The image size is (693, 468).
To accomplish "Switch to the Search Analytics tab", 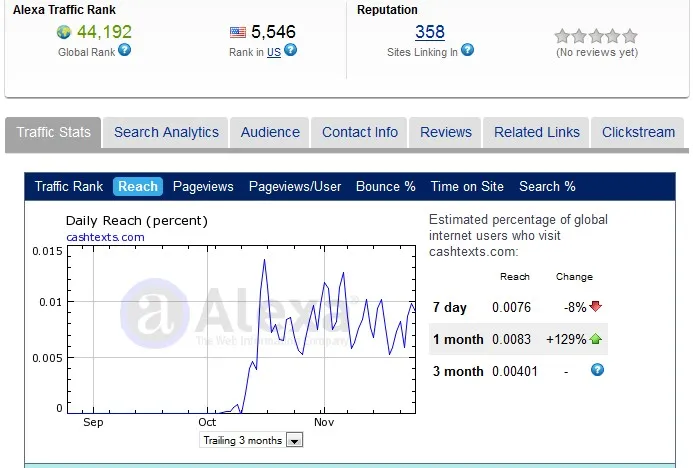I will (x=166, y=132).
